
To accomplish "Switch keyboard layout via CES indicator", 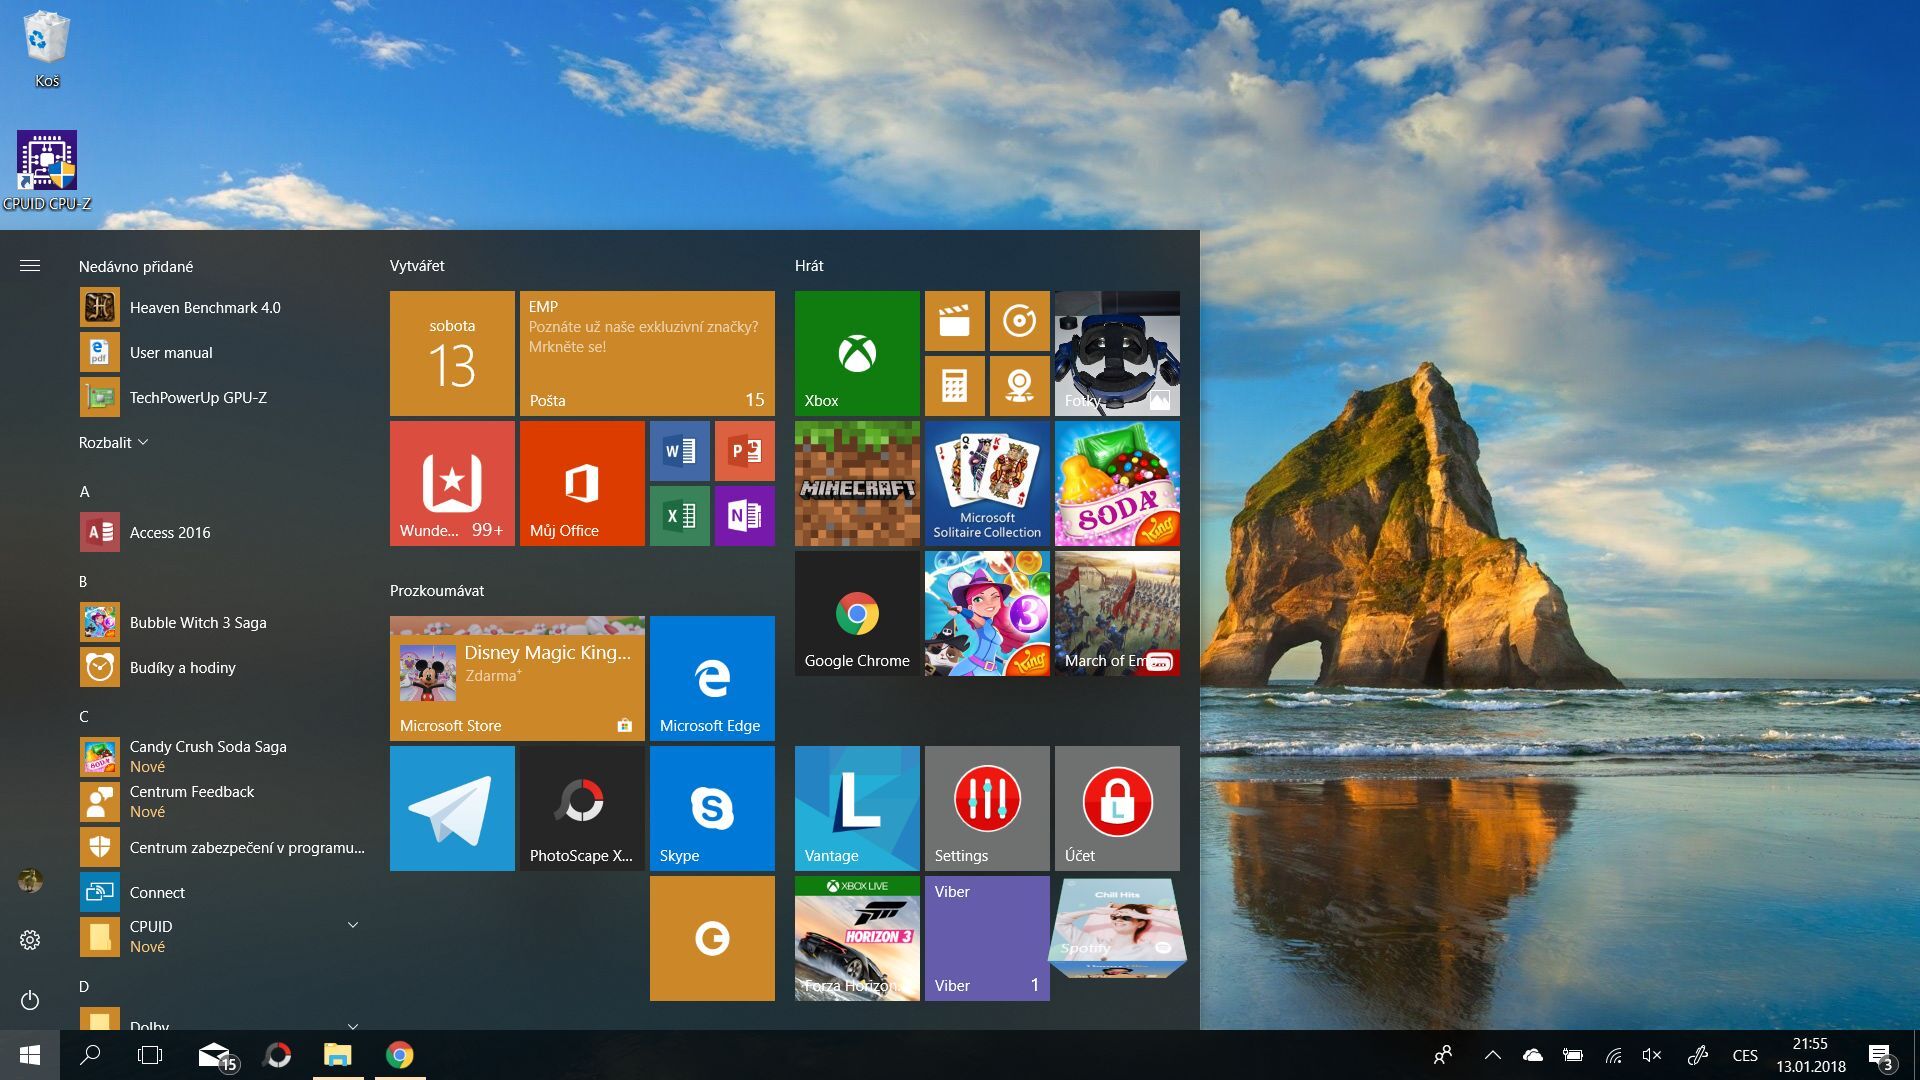I will tap(1745, 1054).
